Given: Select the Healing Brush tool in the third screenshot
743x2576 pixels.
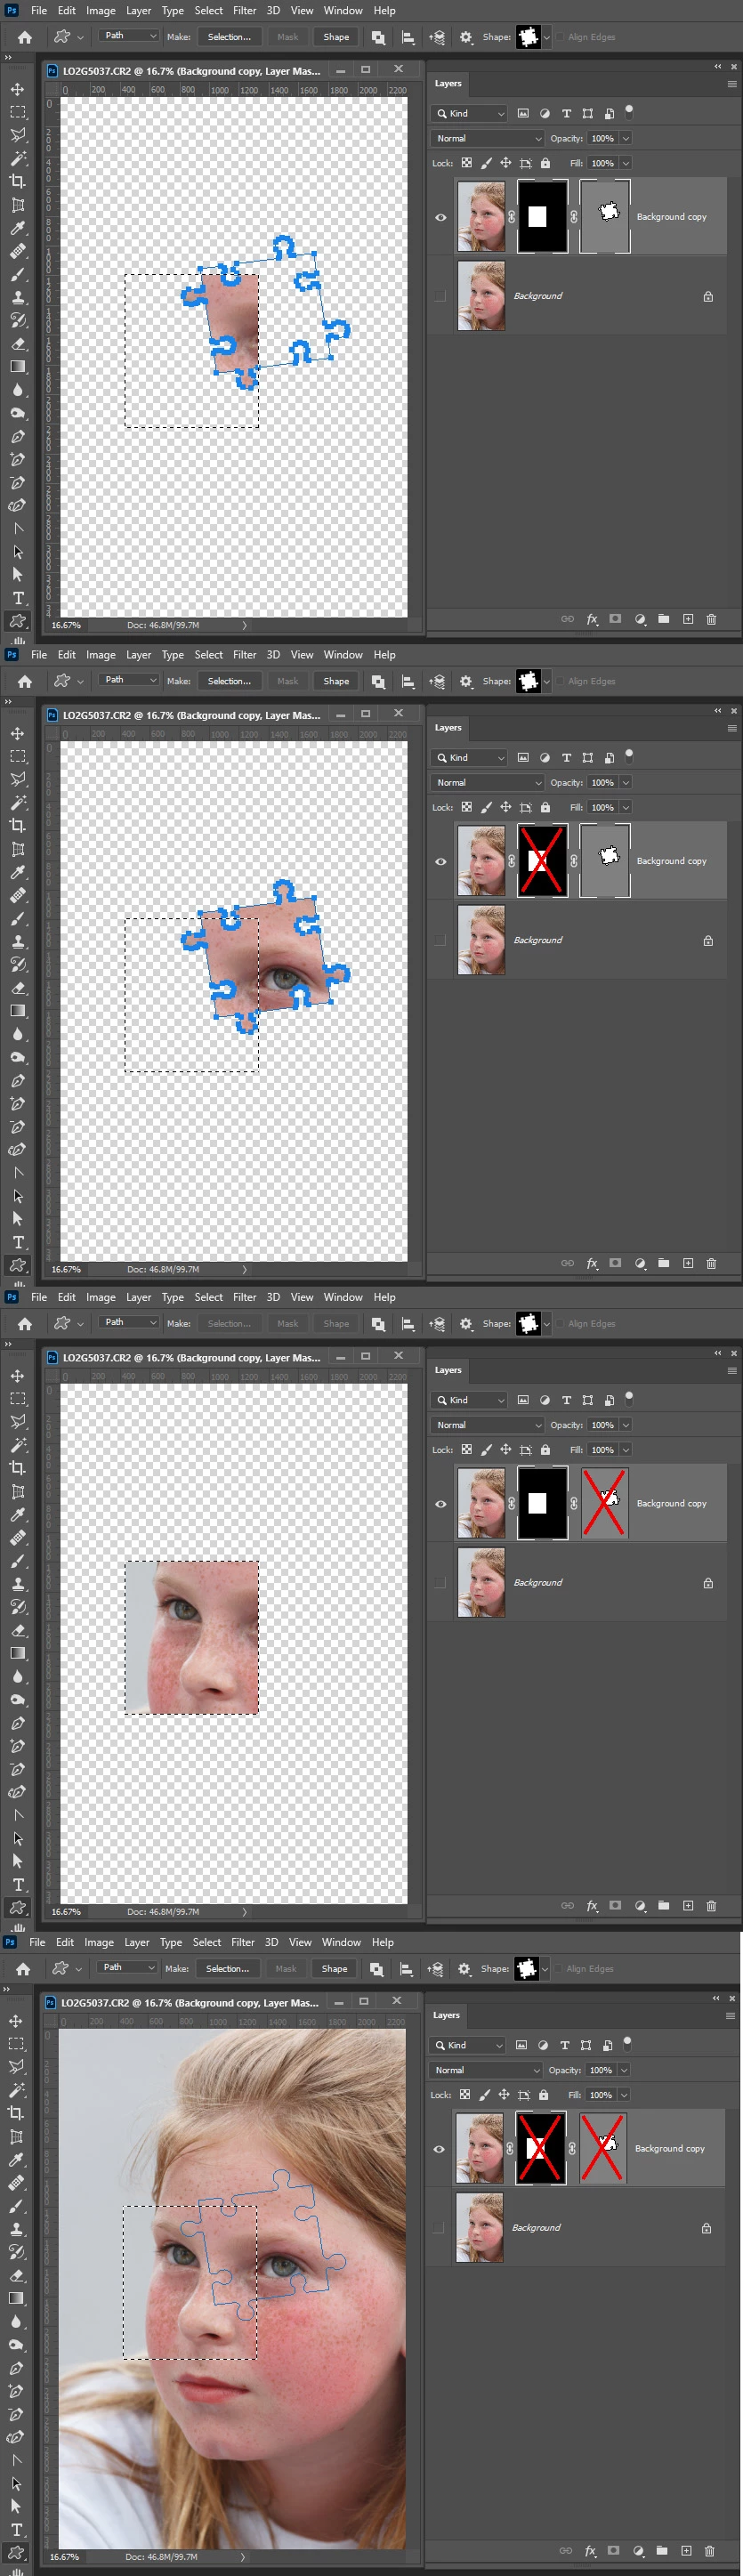Looking at the screenshot, I should click(17, 1538).
